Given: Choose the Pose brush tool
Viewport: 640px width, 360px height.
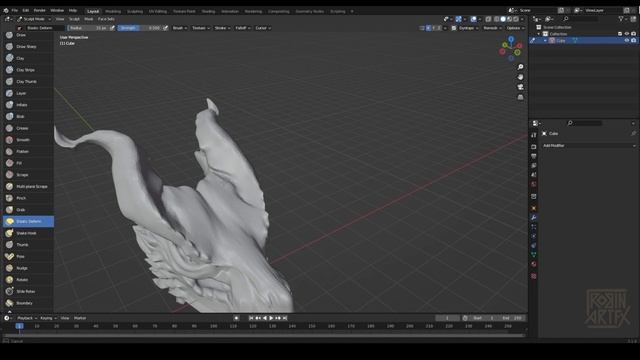Looking at the screenshot, I should [x=28, y=256].
